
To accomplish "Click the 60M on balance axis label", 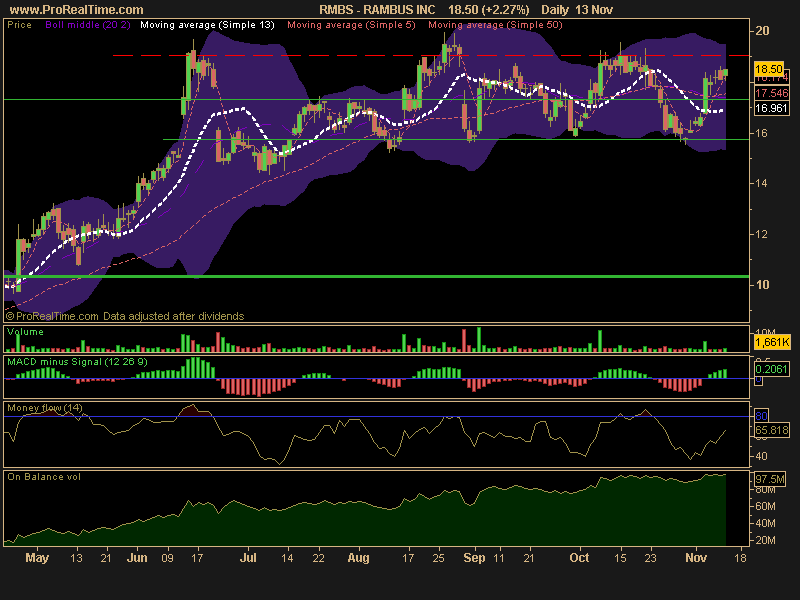I will (765, 506).
